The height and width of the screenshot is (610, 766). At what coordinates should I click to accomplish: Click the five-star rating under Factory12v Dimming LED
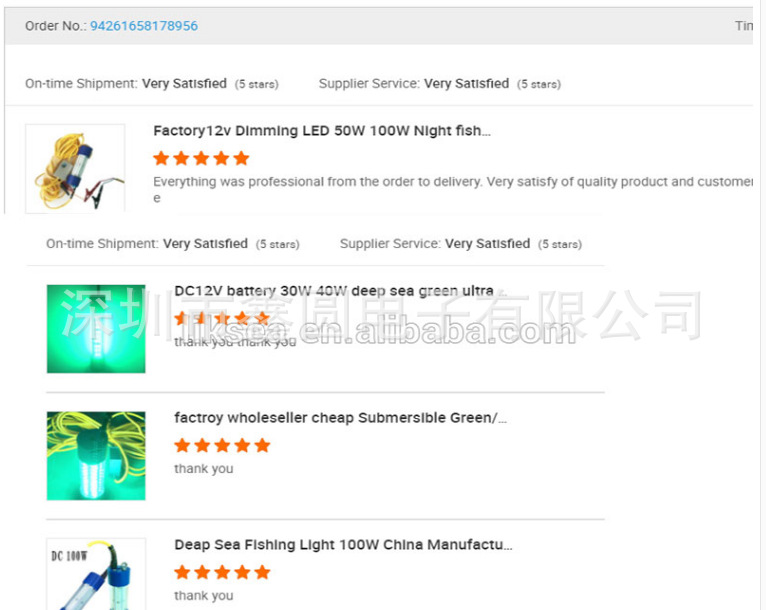click(x=201, y=158)
